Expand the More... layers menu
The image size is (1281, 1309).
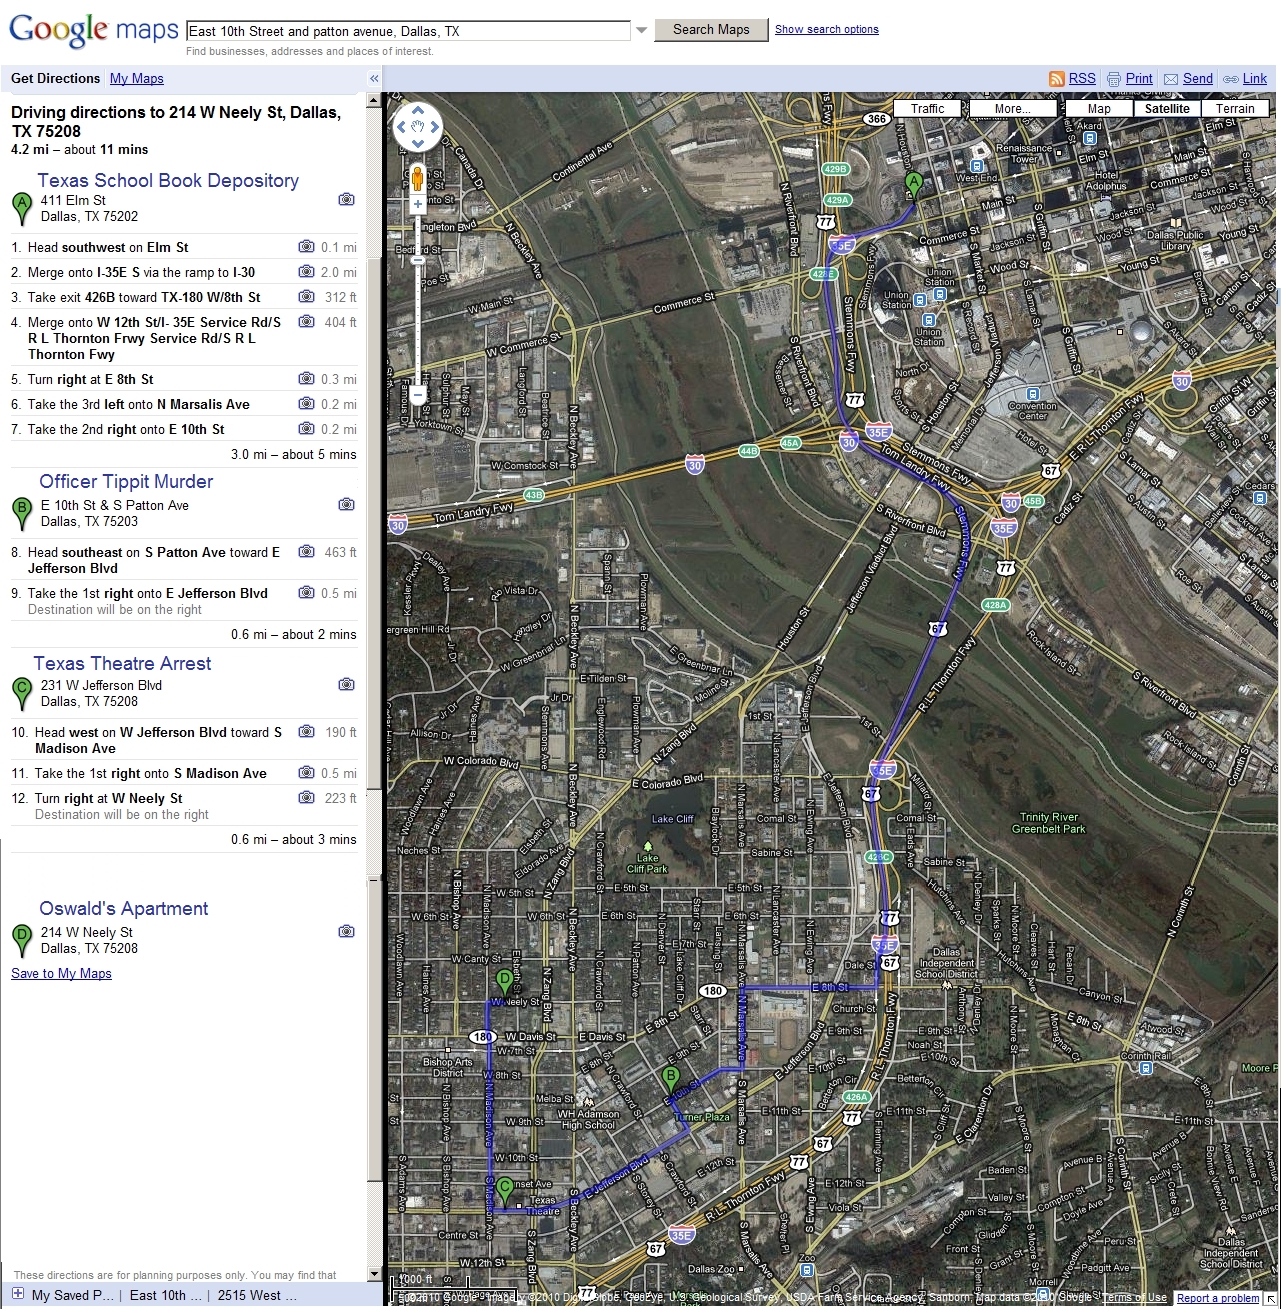click(1011, 109)
